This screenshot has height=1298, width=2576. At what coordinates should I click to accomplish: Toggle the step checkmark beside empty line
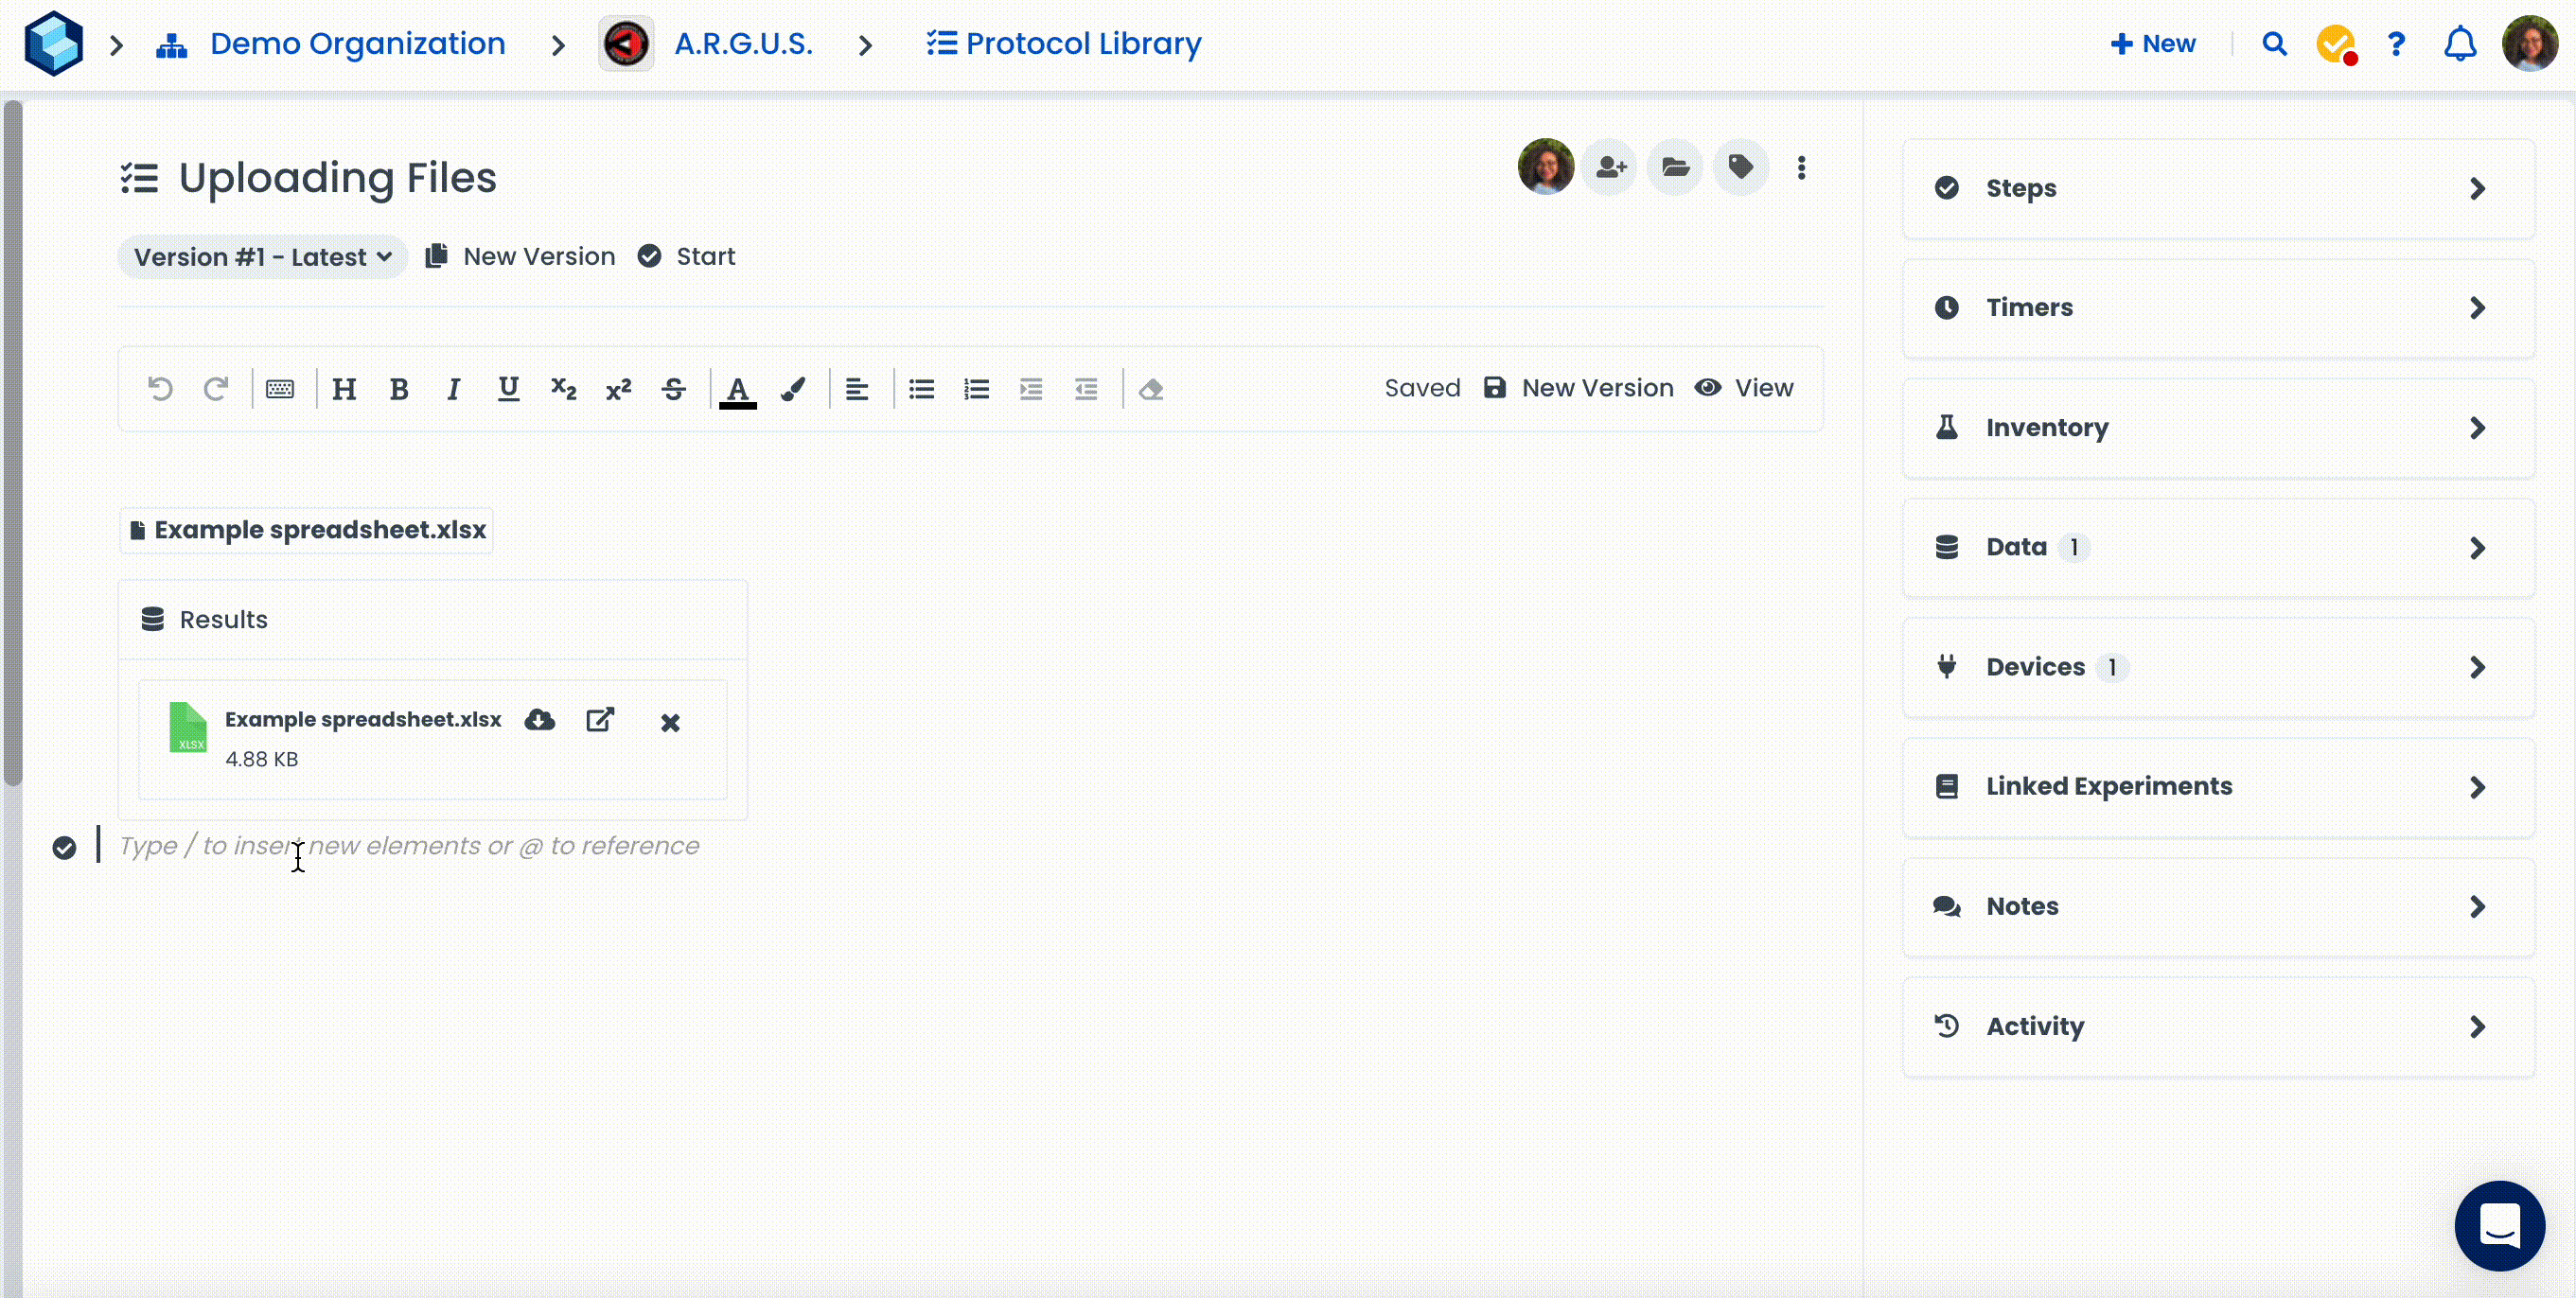click(x=64, y=848)
